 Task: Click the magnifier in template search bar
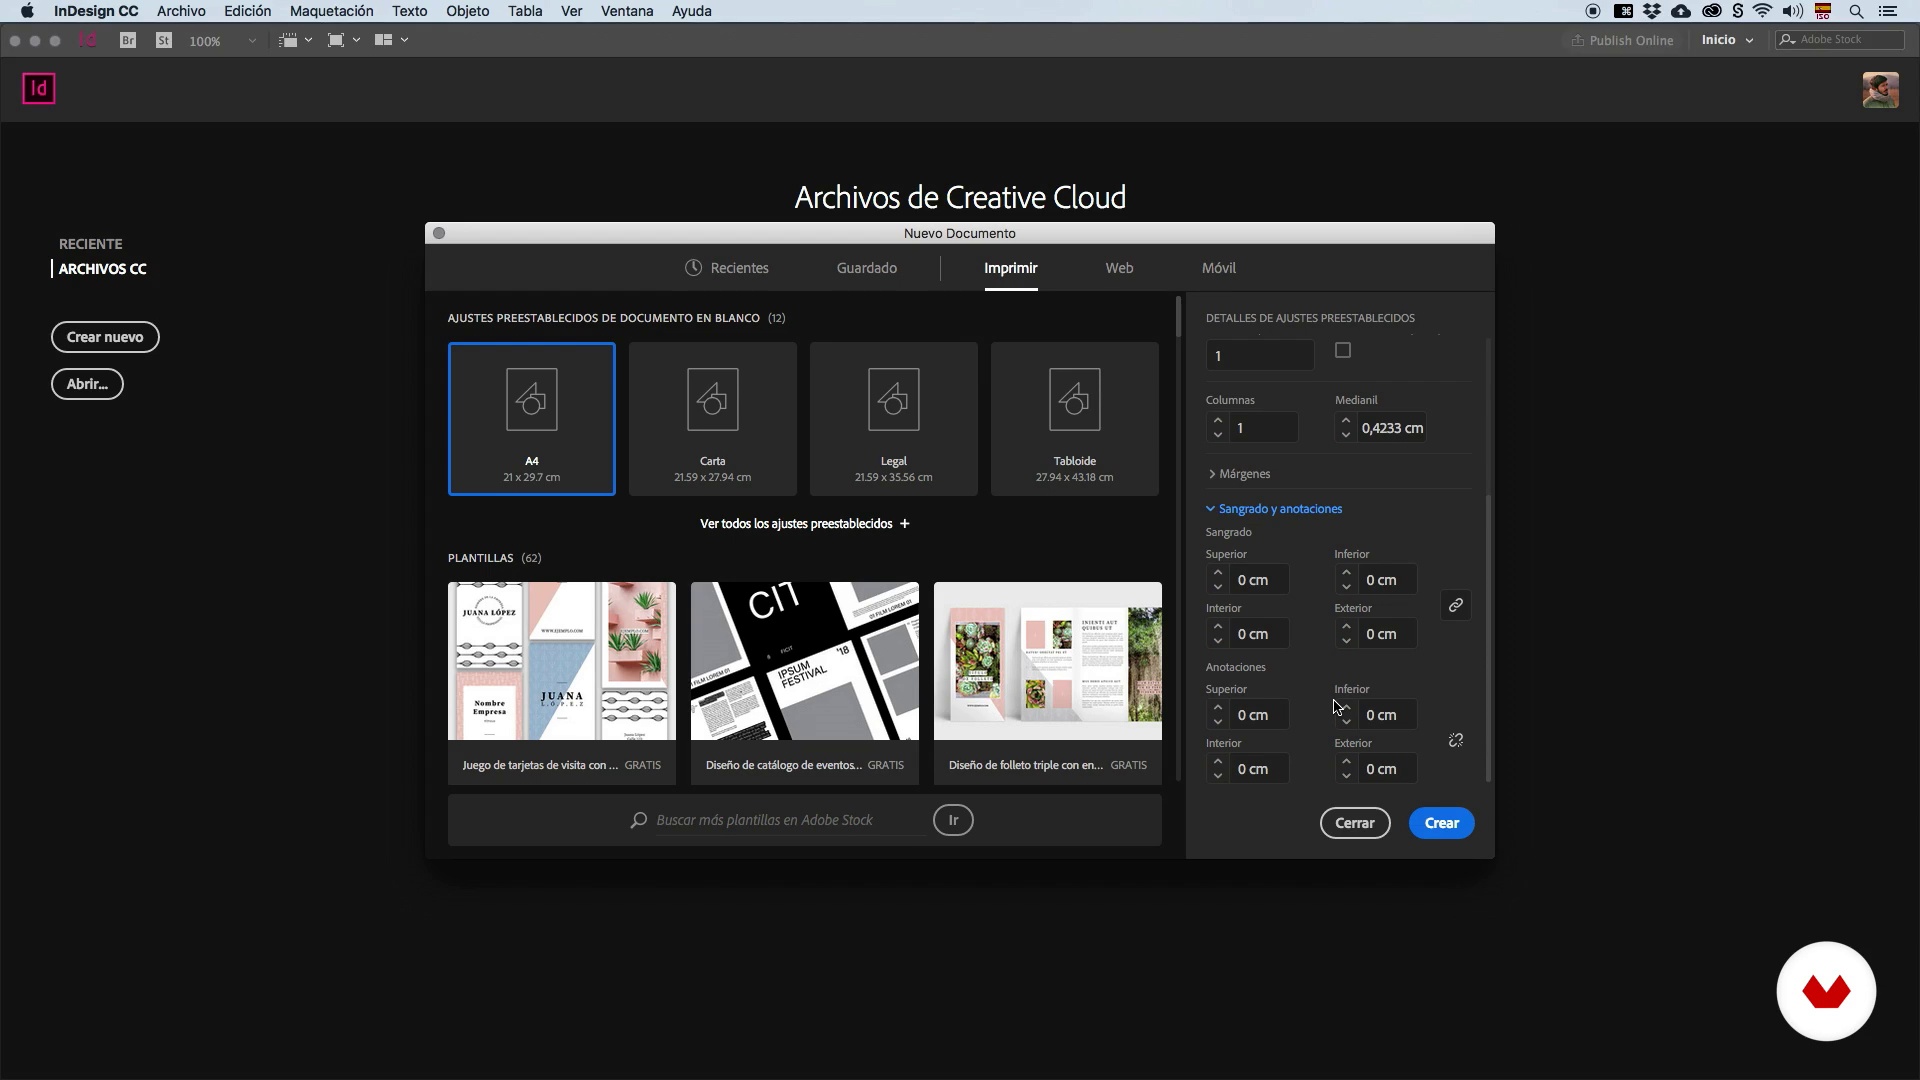(639, 821)
